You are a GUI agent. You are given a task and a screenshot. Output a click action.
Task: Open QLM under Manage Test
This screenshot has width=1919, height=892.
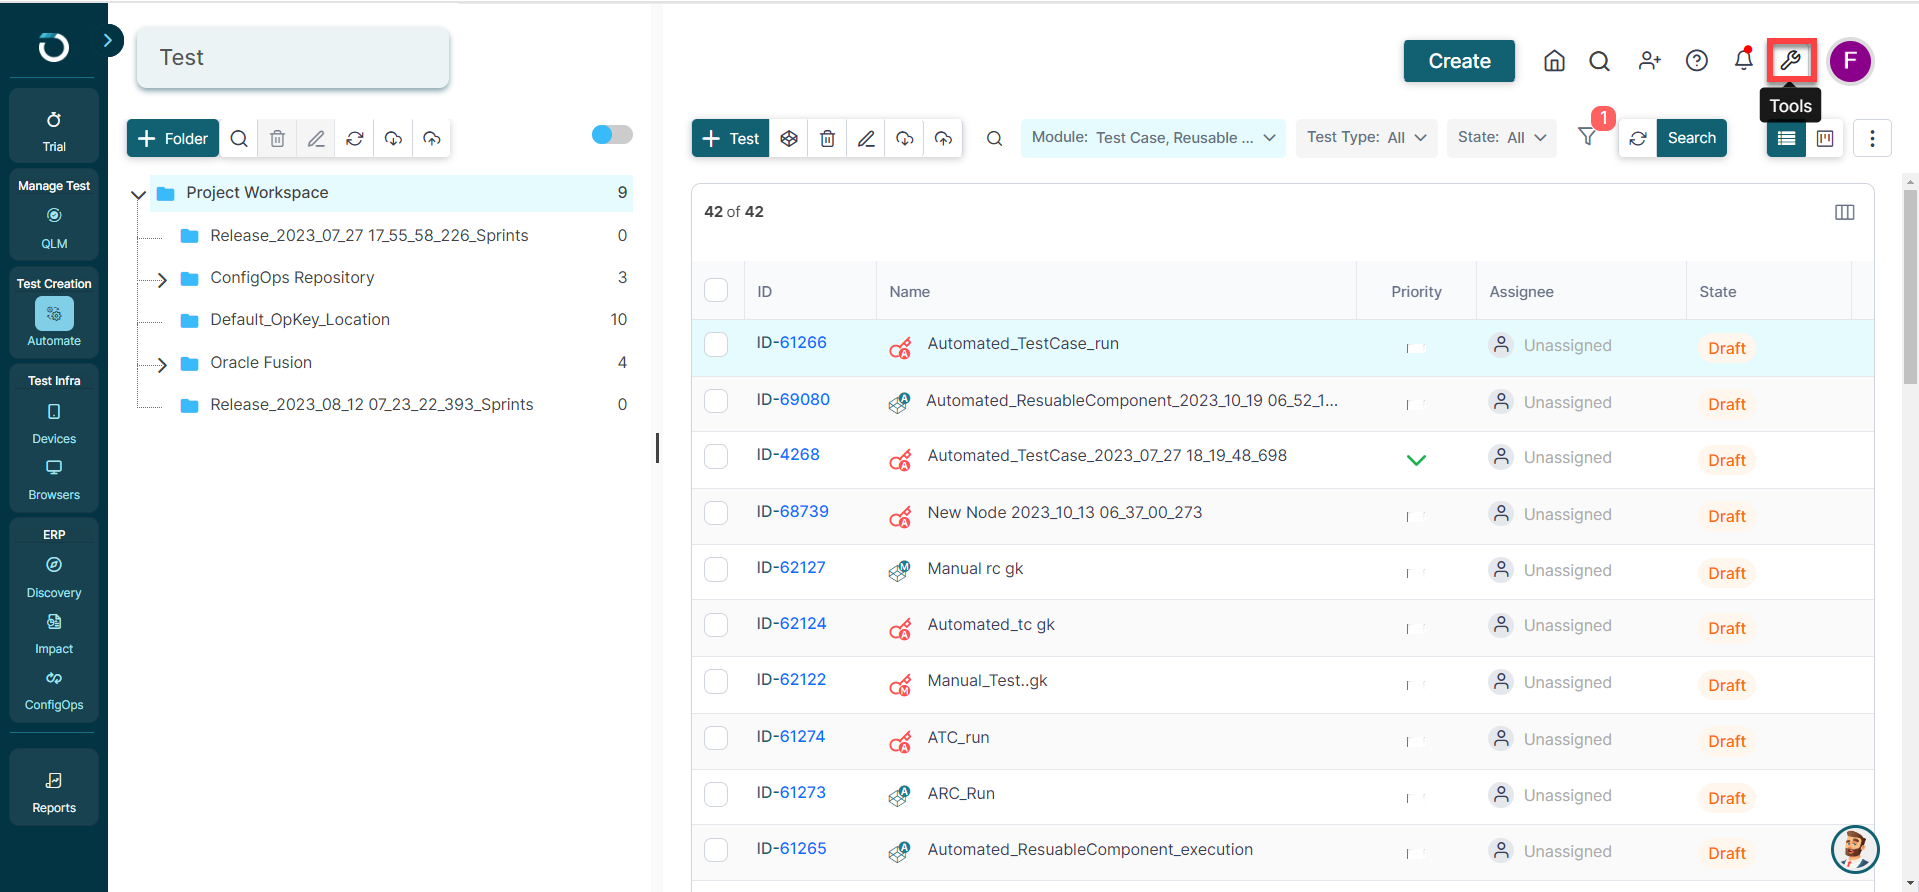click(54, 228)
